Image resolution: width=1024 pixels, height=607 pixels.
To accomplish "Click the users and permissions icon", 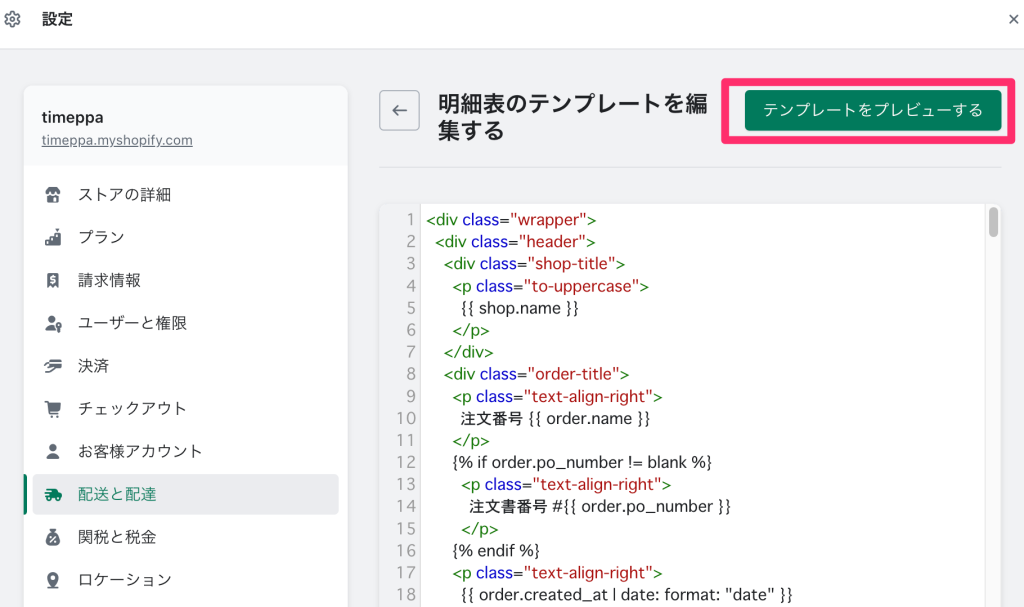I will 54,324.
